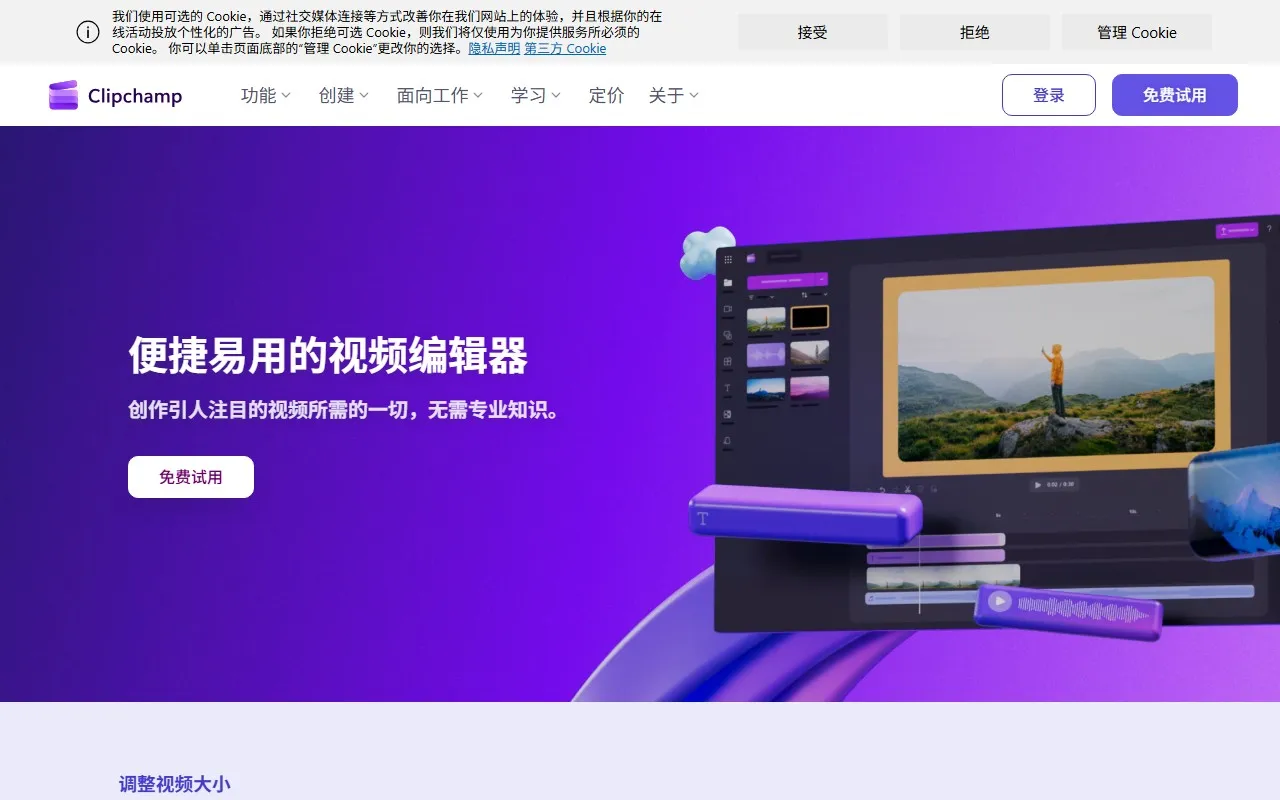Open the 学习 dropdown menu
Image resolution: width=1280 pixels, height=800 pixels.
(x=534, y=95)
